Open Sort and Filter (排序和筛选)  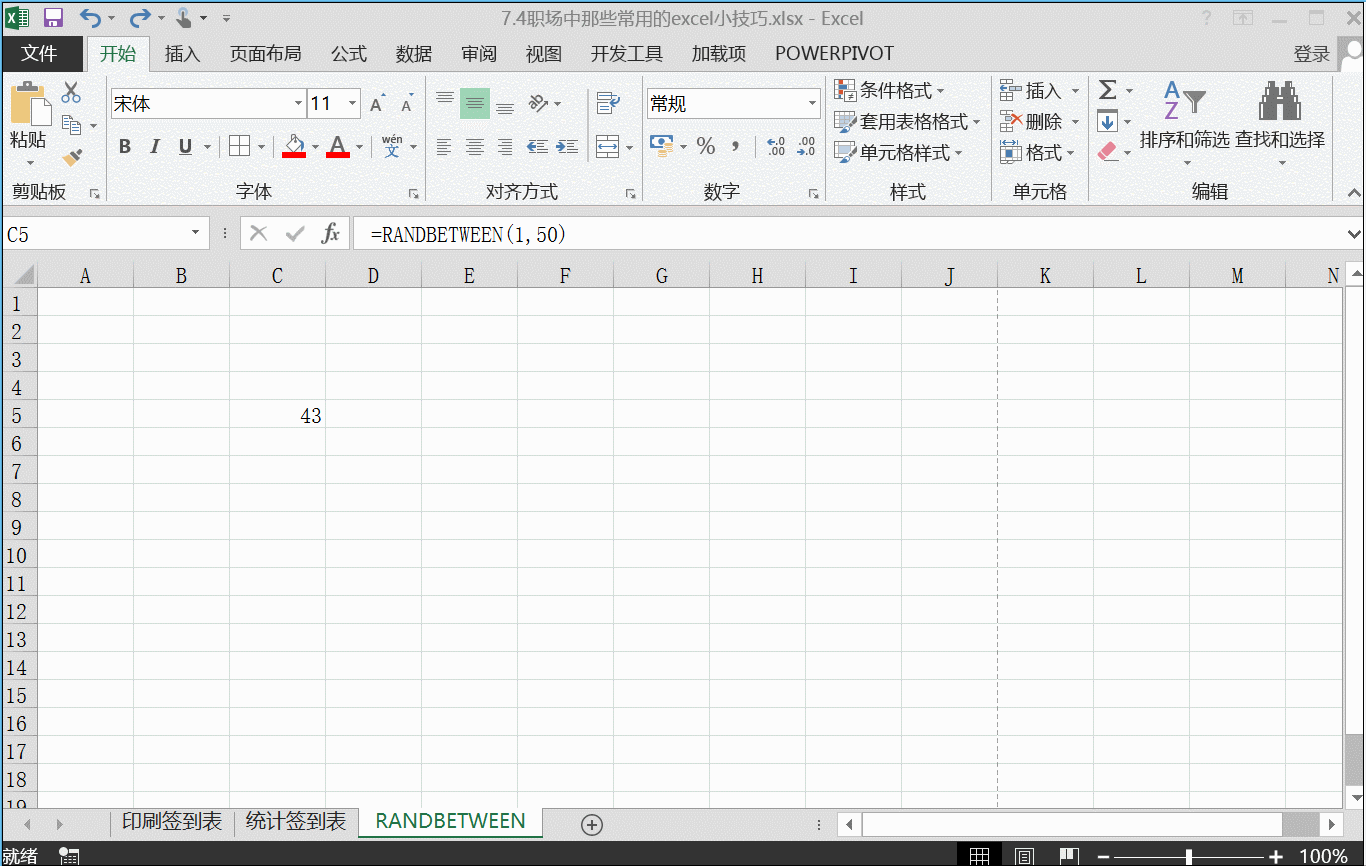tap(1185, 123)
